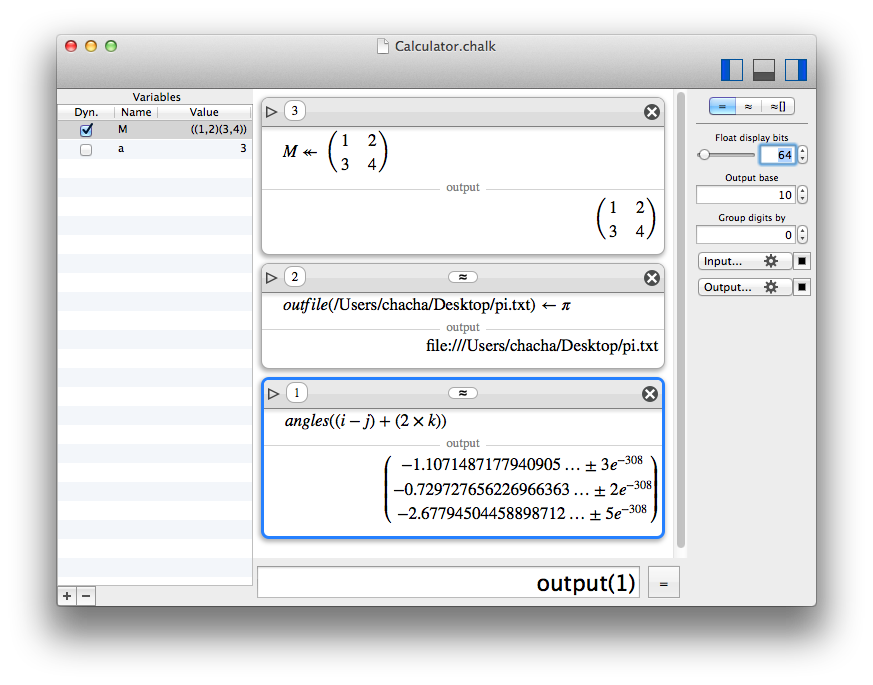Select variable M row name
This screenshot has height=685, width=873.
[x=122, y=129]
